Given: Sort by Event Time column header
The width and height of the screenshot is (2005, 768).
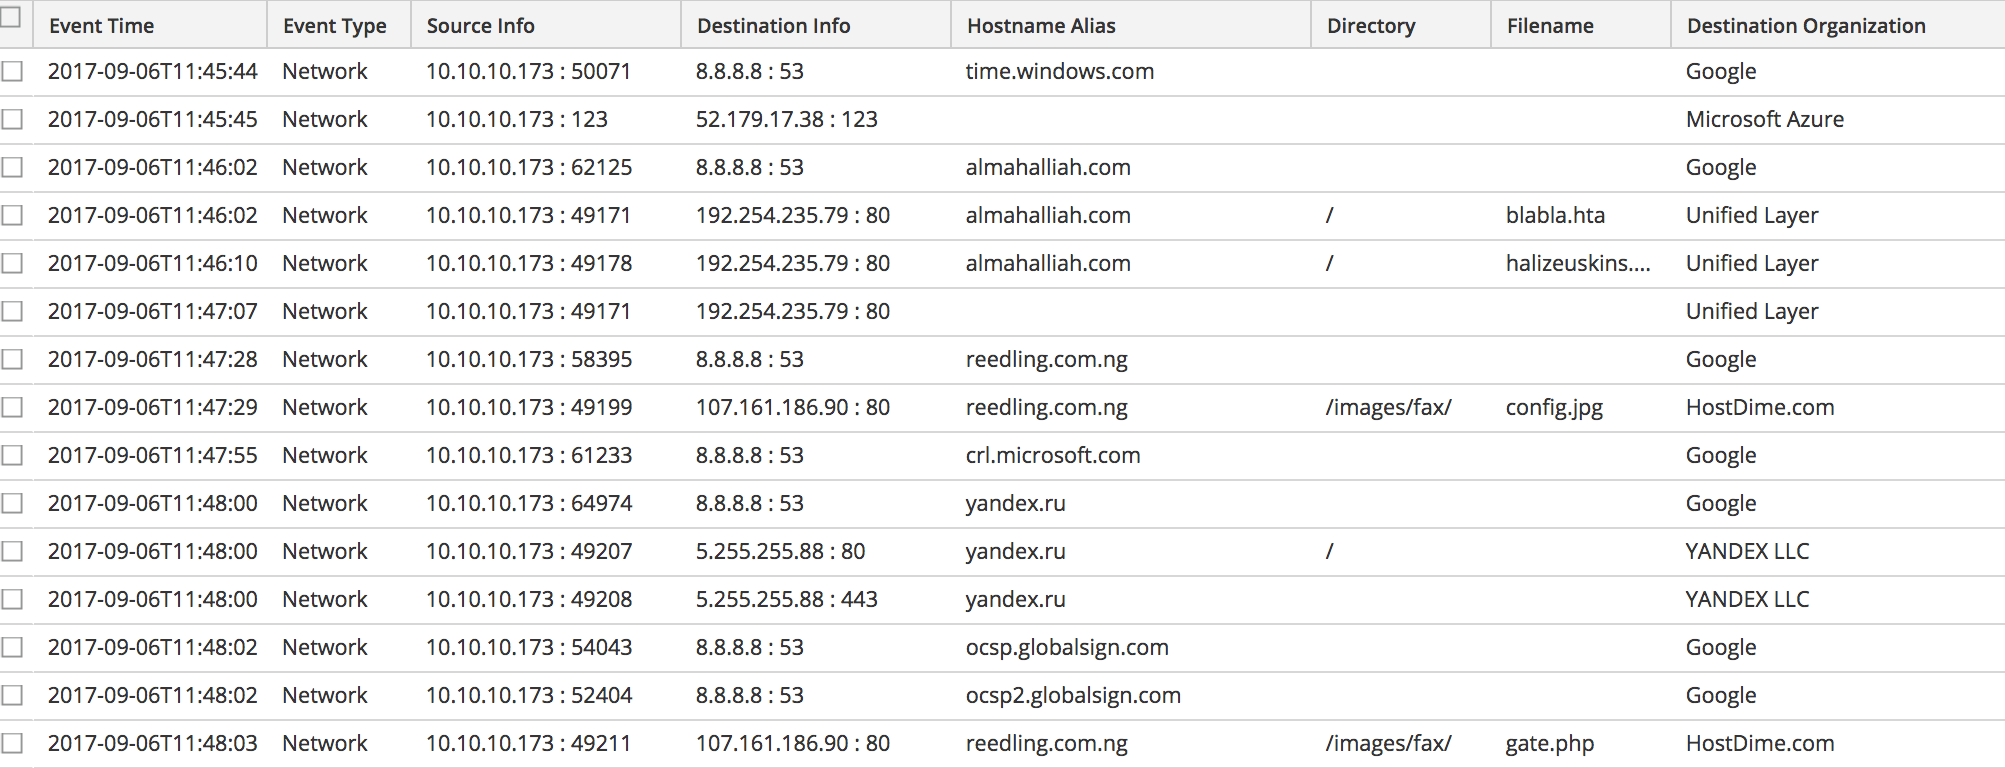Looking at the screenshot, I should click(x=101, y=26).
